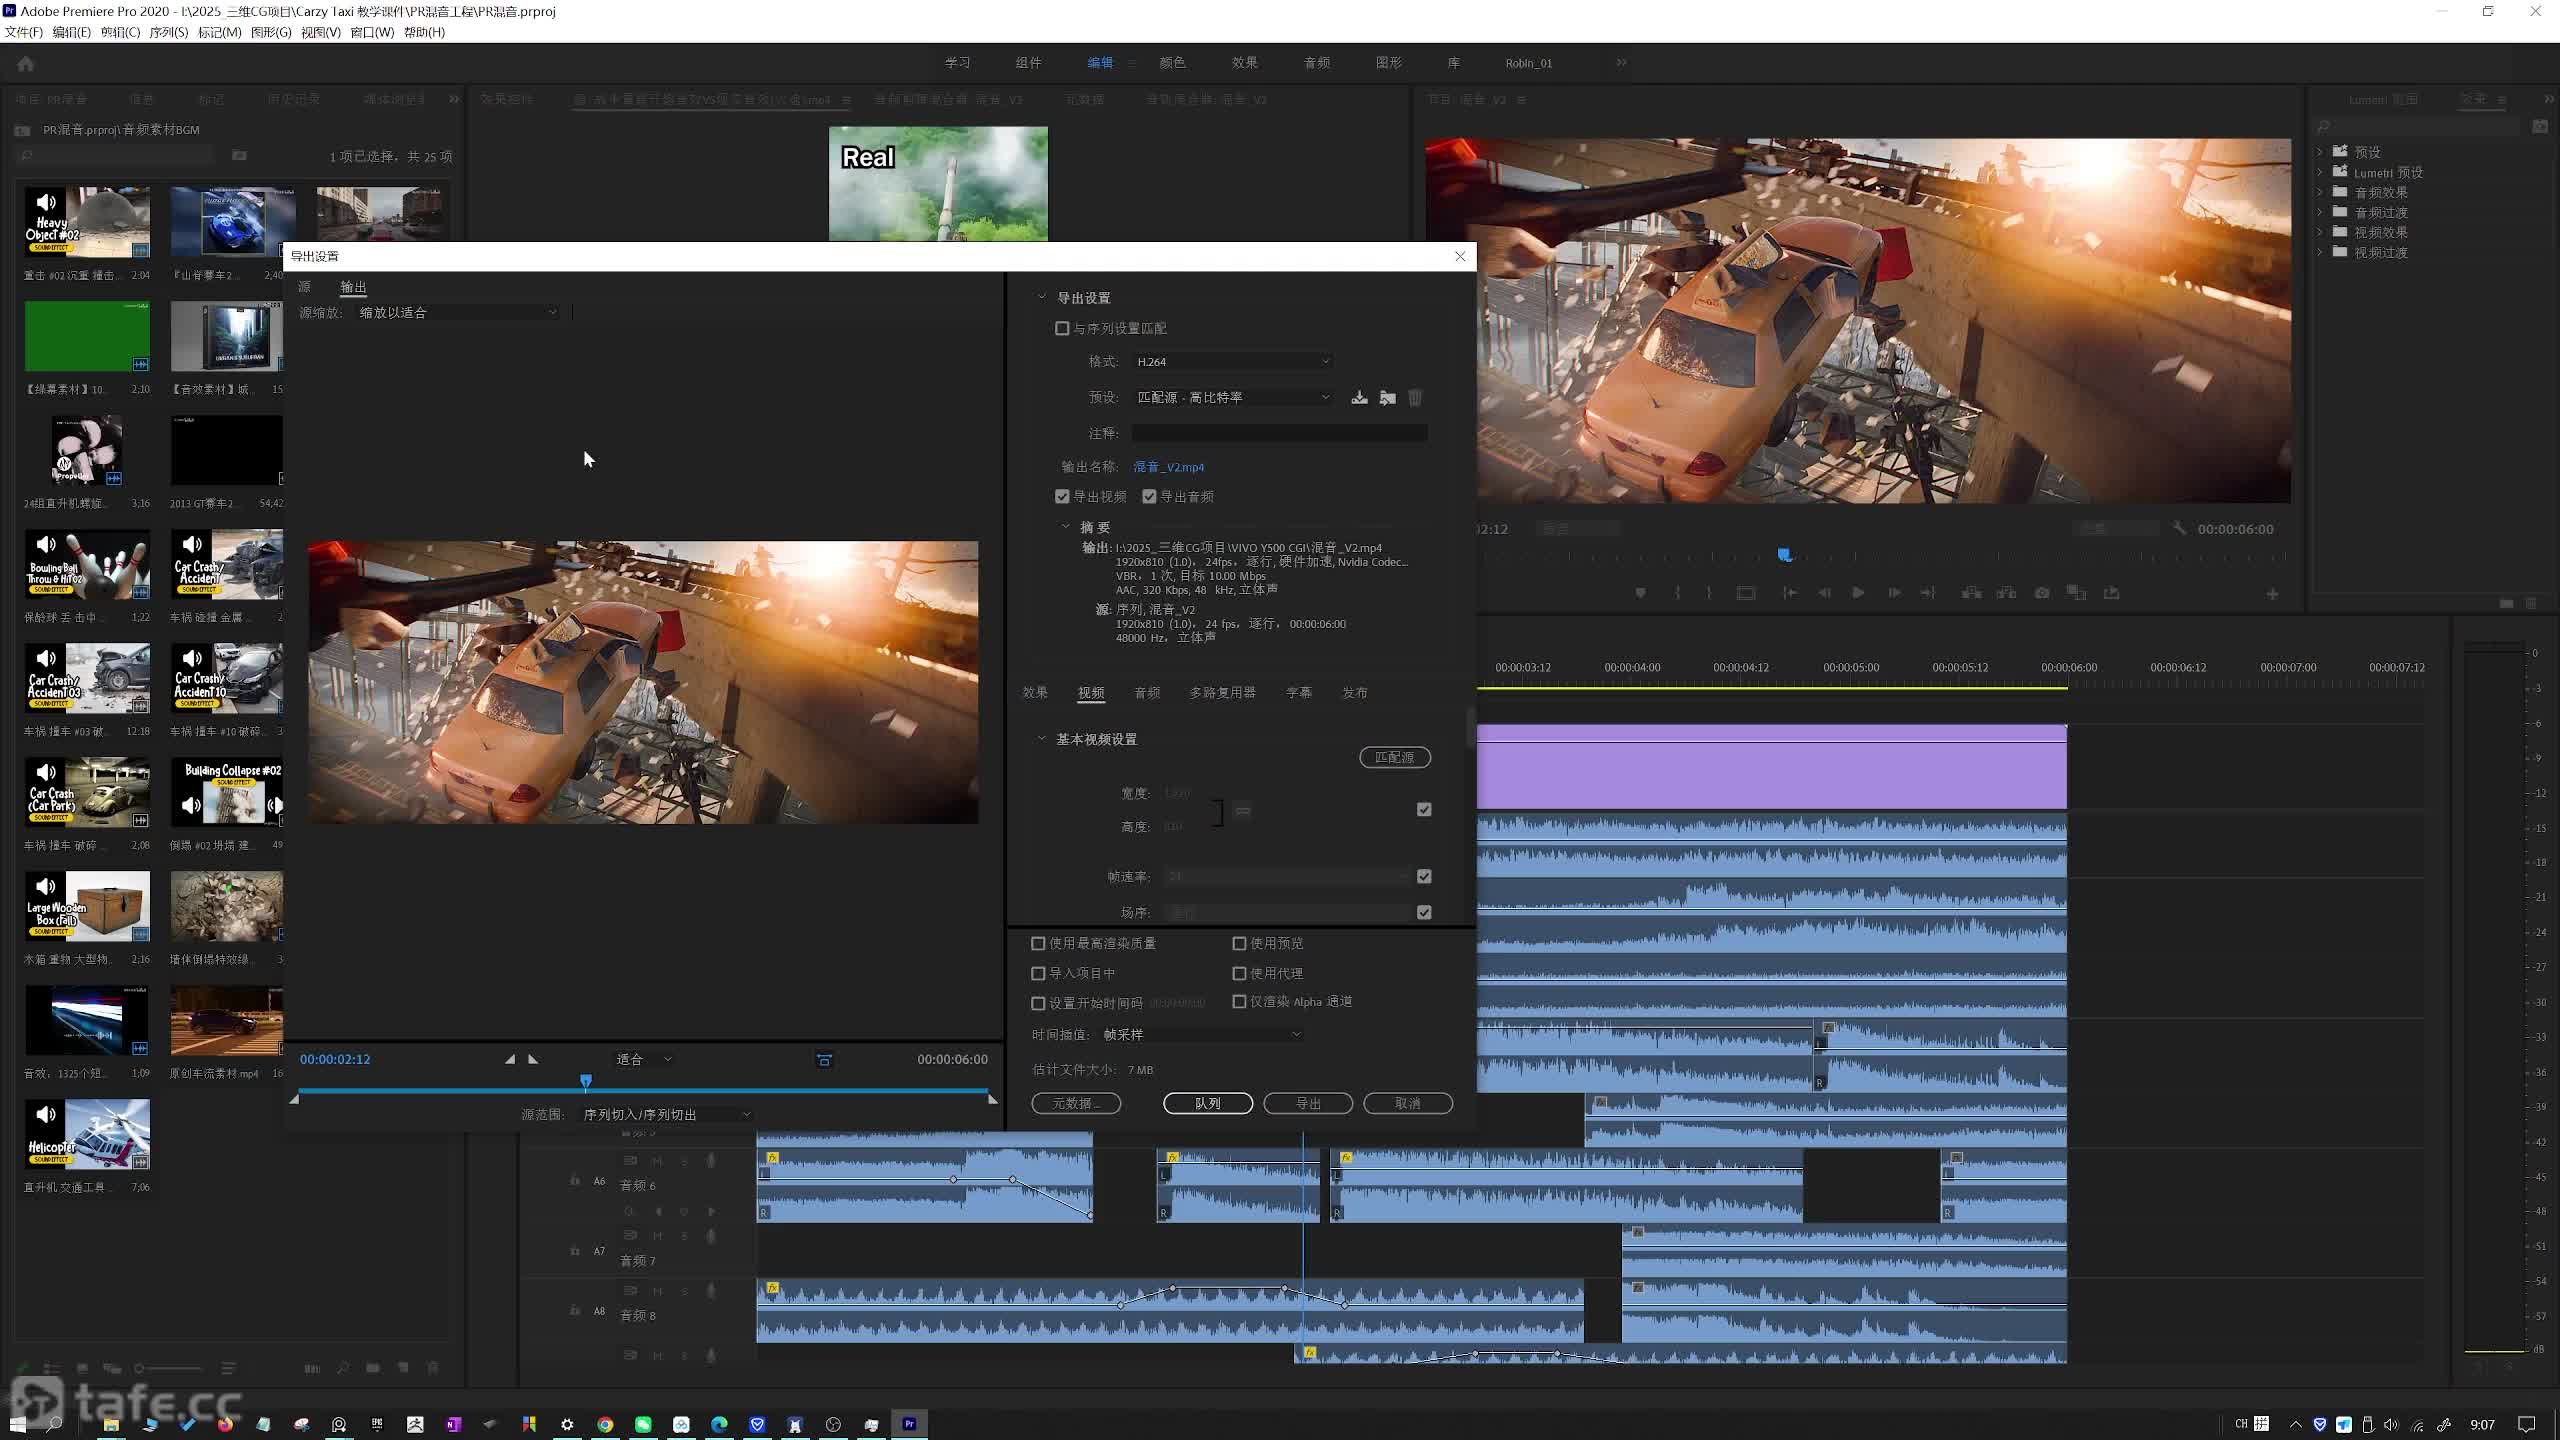
Task: Click the queue button
Action: pyautogui.click(x=1207, y=1103)
